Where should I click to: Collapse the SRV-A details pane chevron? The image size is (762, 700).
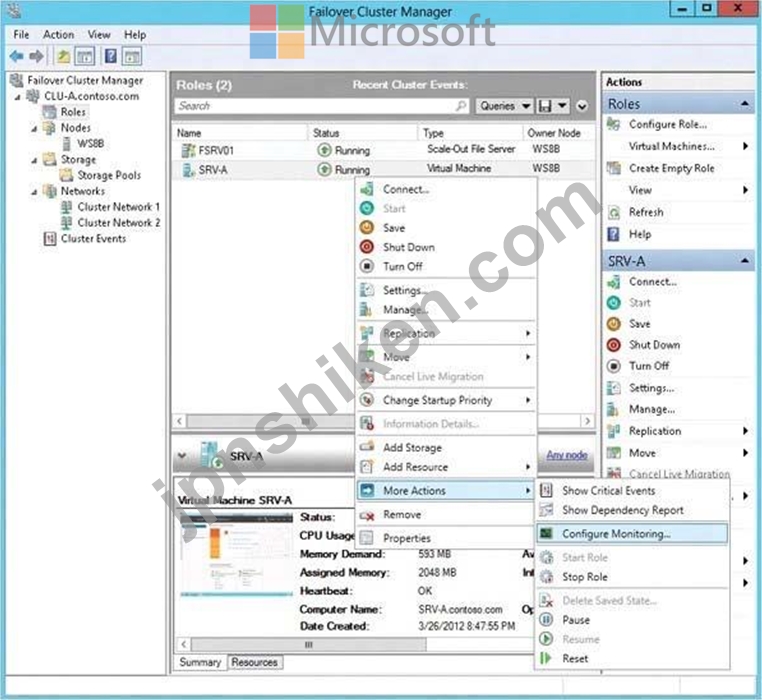182,455
